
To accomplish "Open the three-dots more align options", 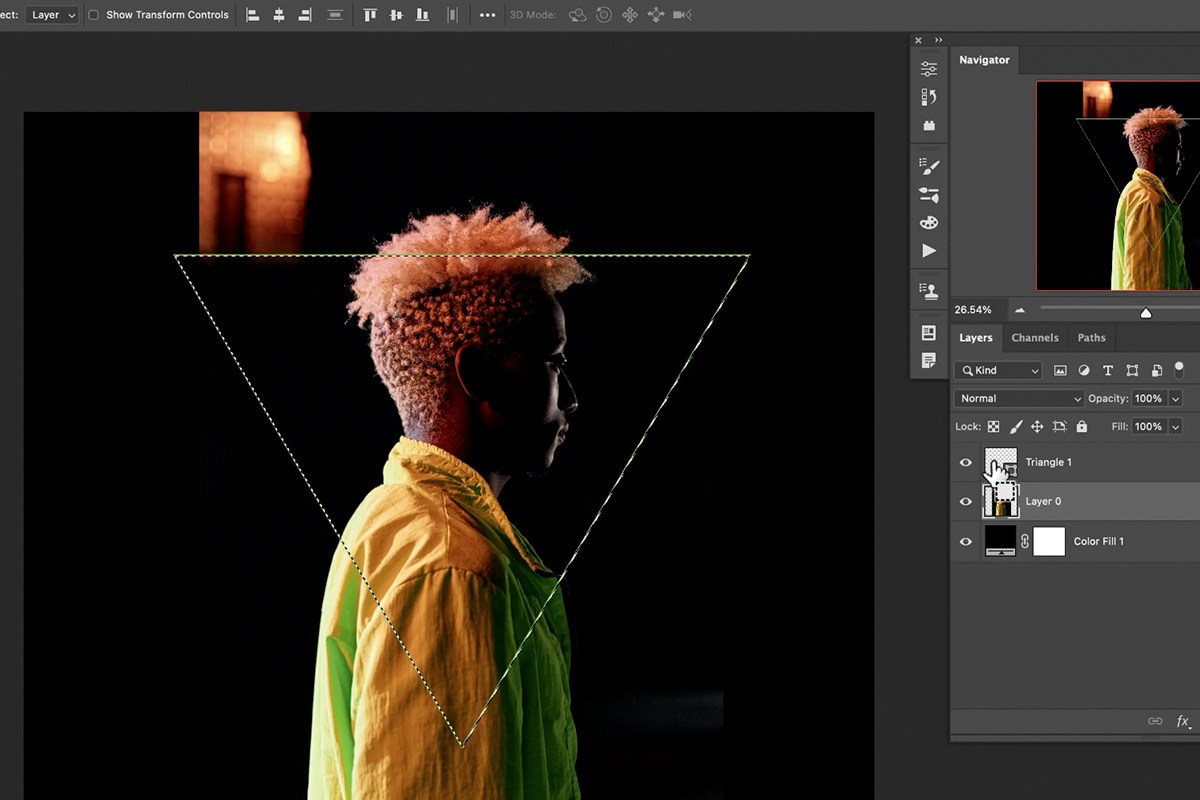I will (x=488, y=15).
